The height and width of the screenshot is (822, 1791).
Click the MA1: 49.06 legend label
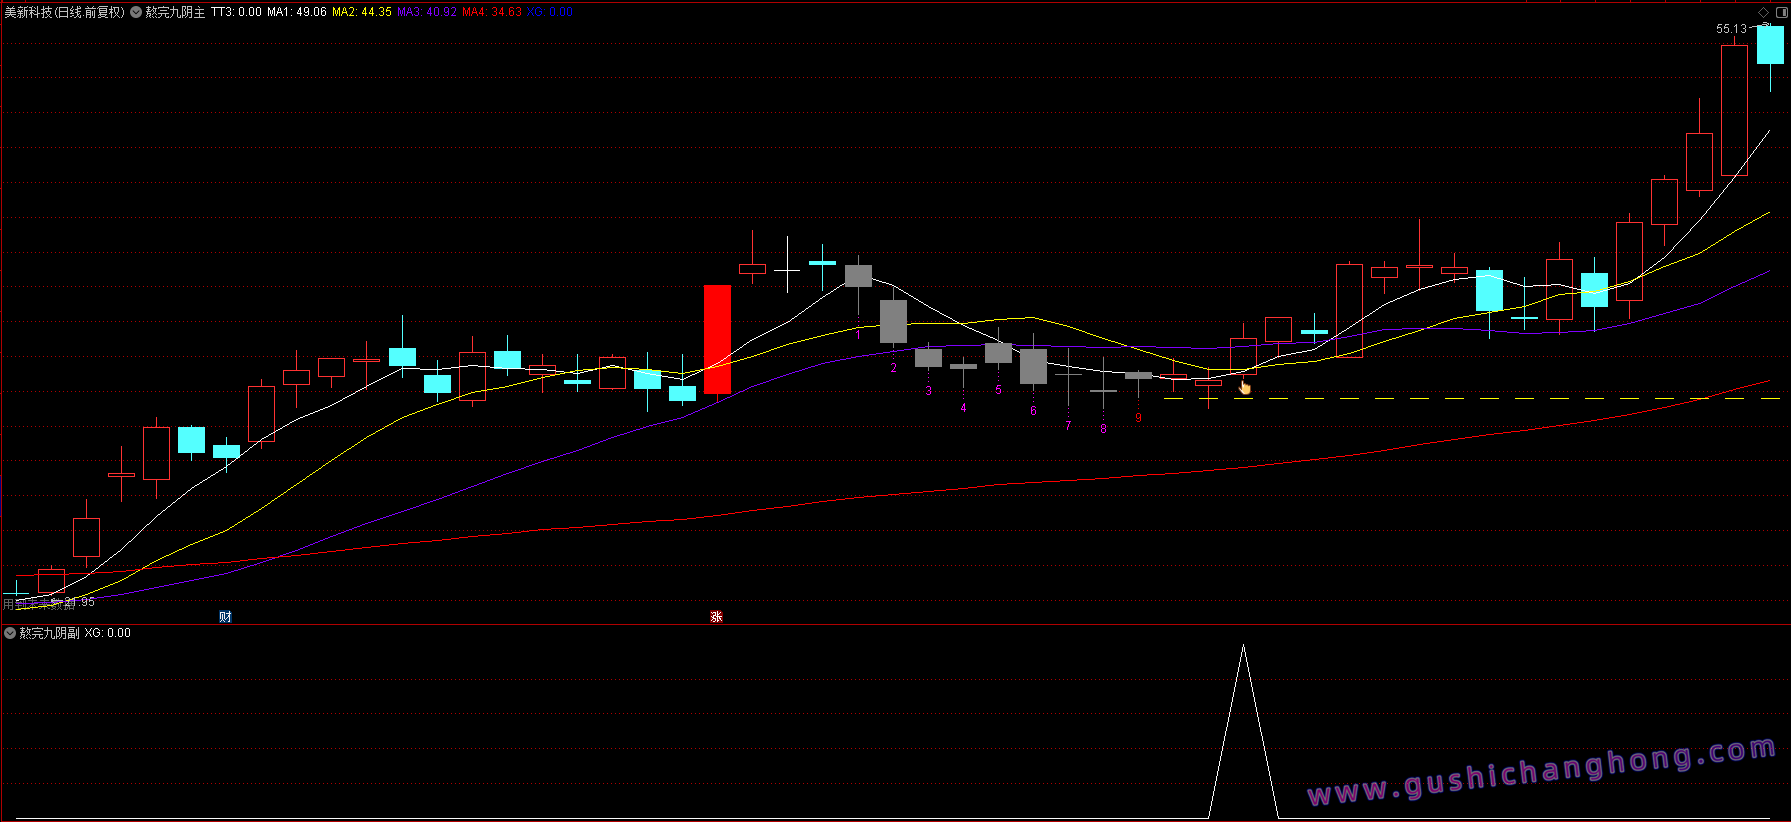pyautogui.click(x=297, y=12)
